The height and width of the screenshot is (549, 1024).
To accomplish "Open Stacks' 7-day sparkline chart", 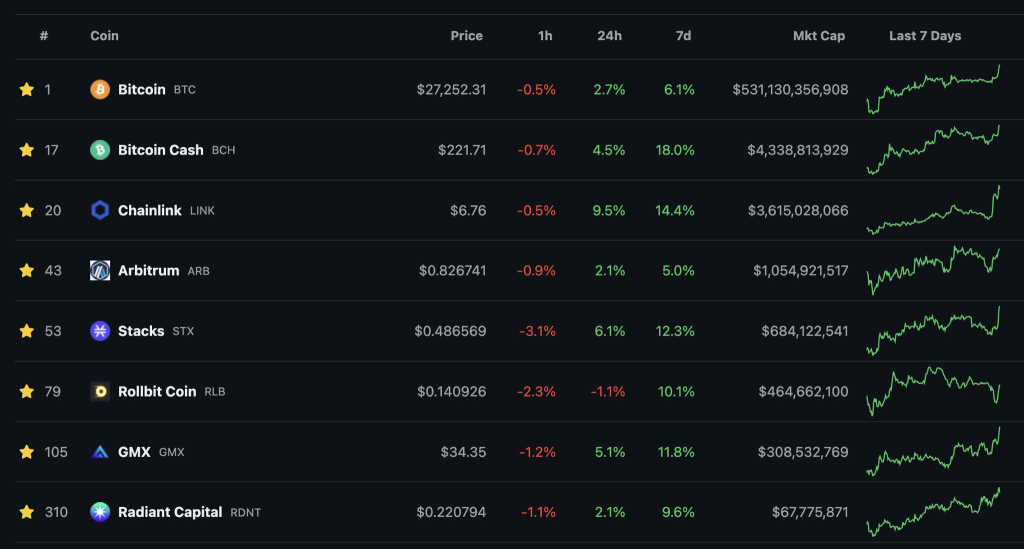I will [933, 331].
